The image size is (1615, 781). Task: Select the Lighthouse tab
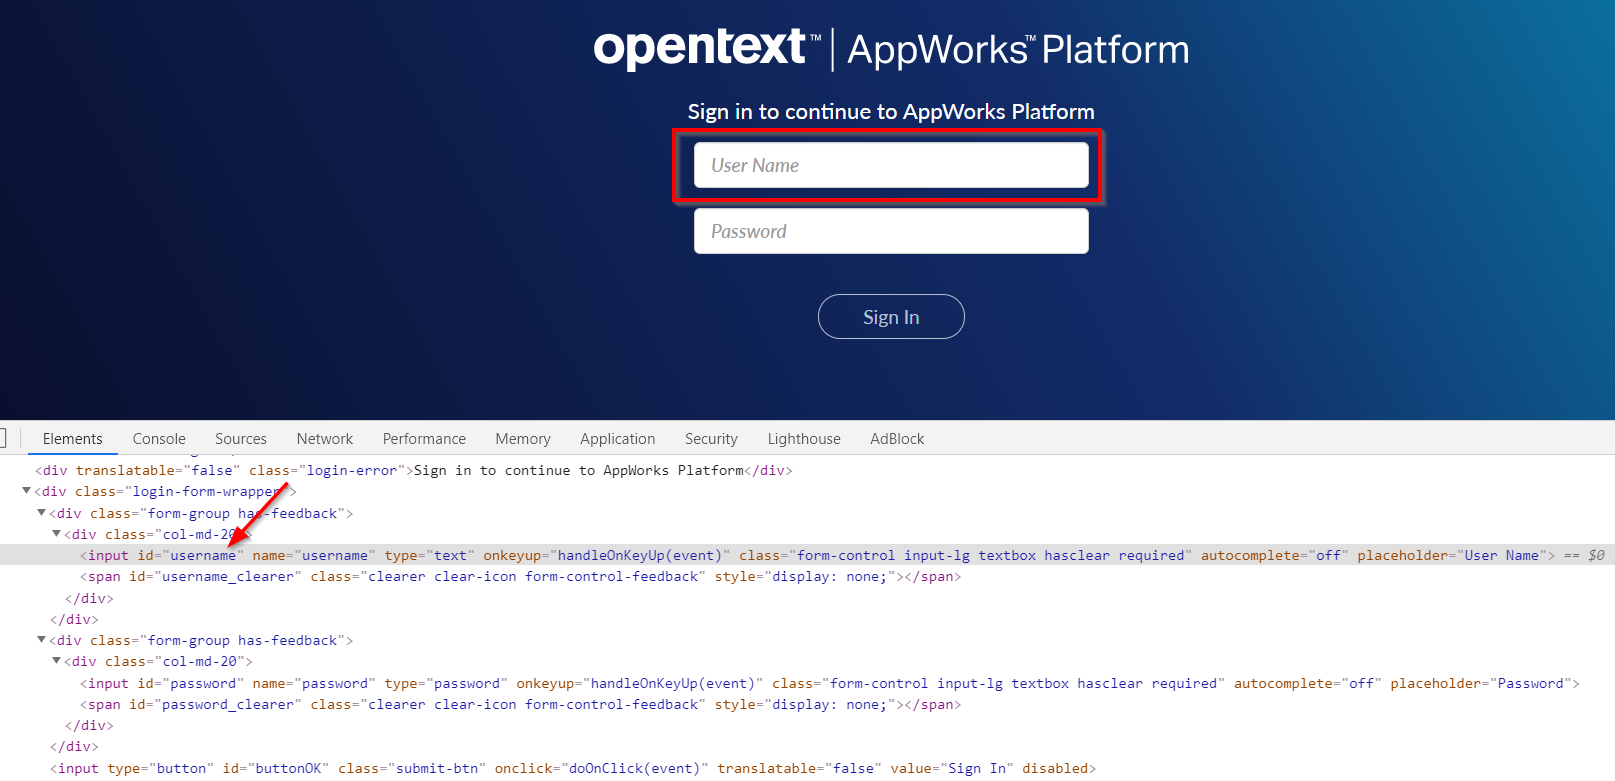click(x=804, y=439)
